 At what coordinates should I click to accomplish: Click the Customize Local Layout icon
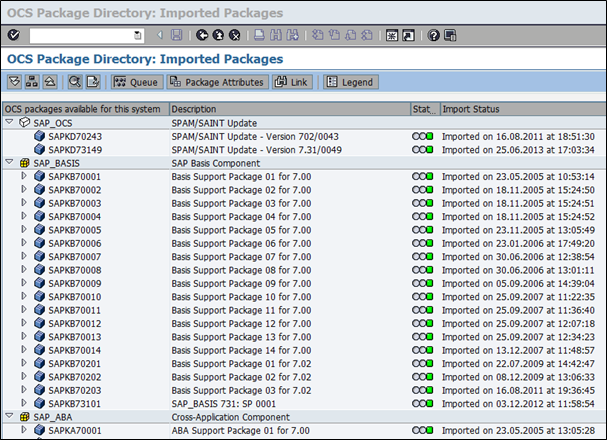[x=450, y=36]
